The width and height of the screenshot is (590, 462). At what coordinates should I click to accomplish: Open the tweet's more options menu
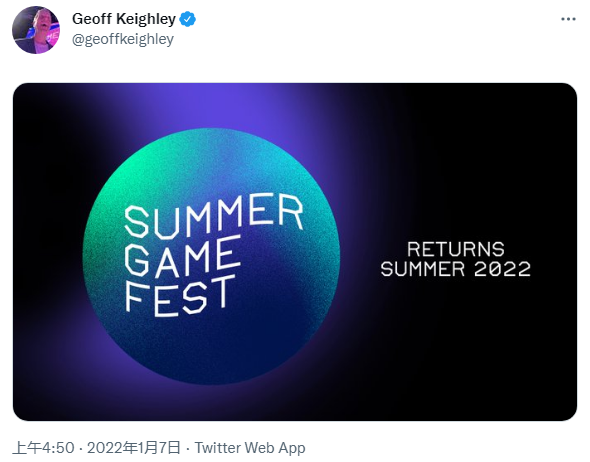[x=568, y=19]
